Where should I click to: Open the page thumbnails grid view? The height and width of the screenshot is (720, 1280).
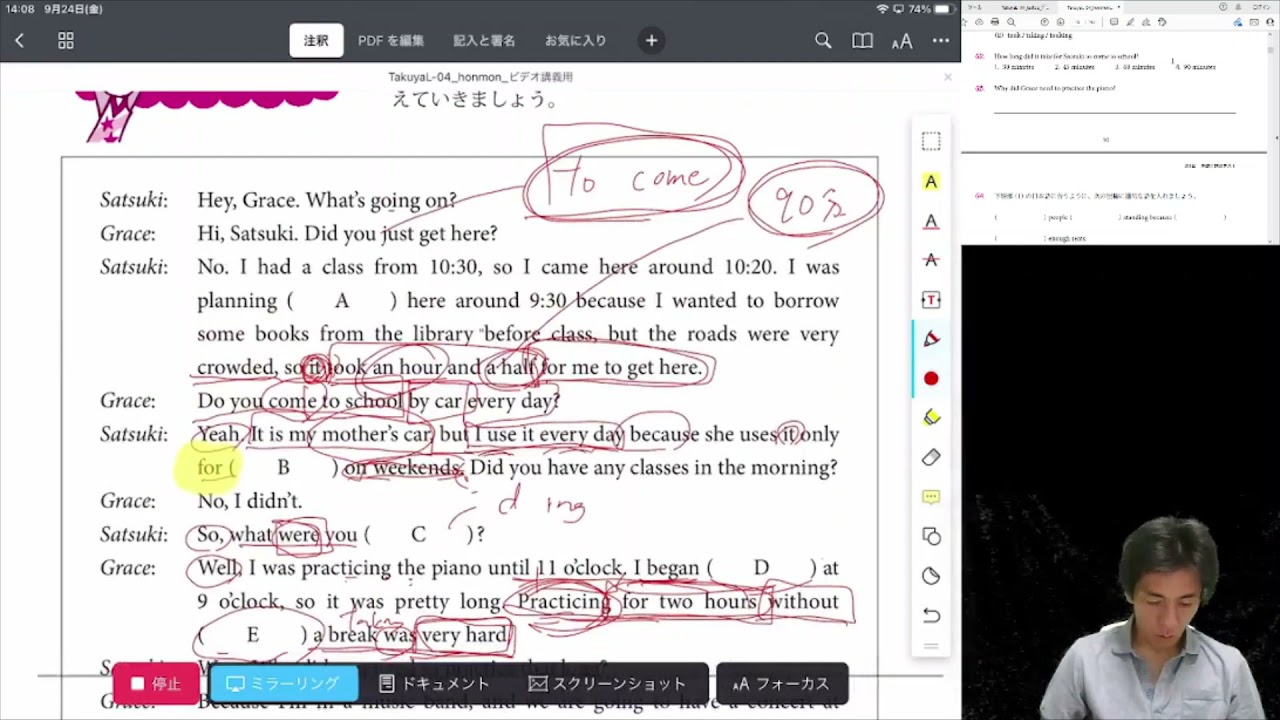[x=66, y=41]
